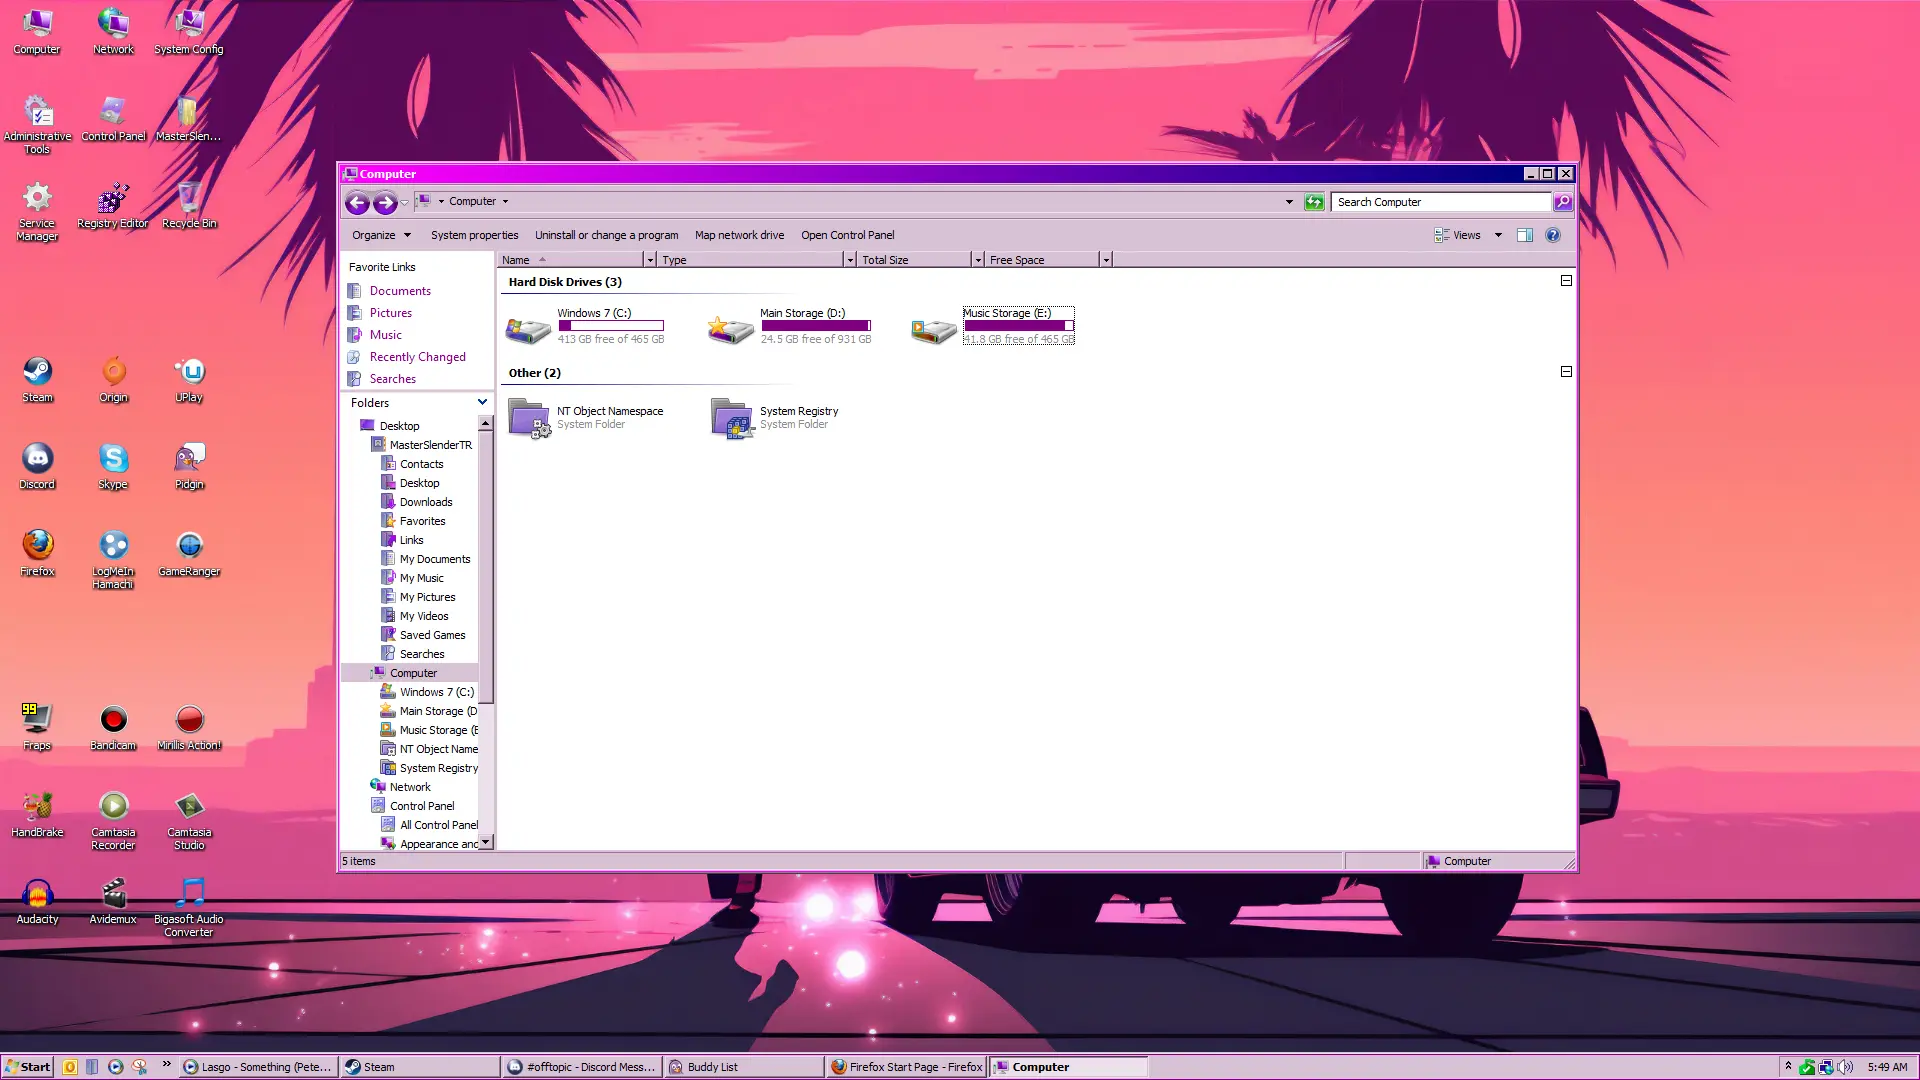Screen dimensions: 1920x1080
Task: Select Network in folder tree
Action: tap(410, 787)
